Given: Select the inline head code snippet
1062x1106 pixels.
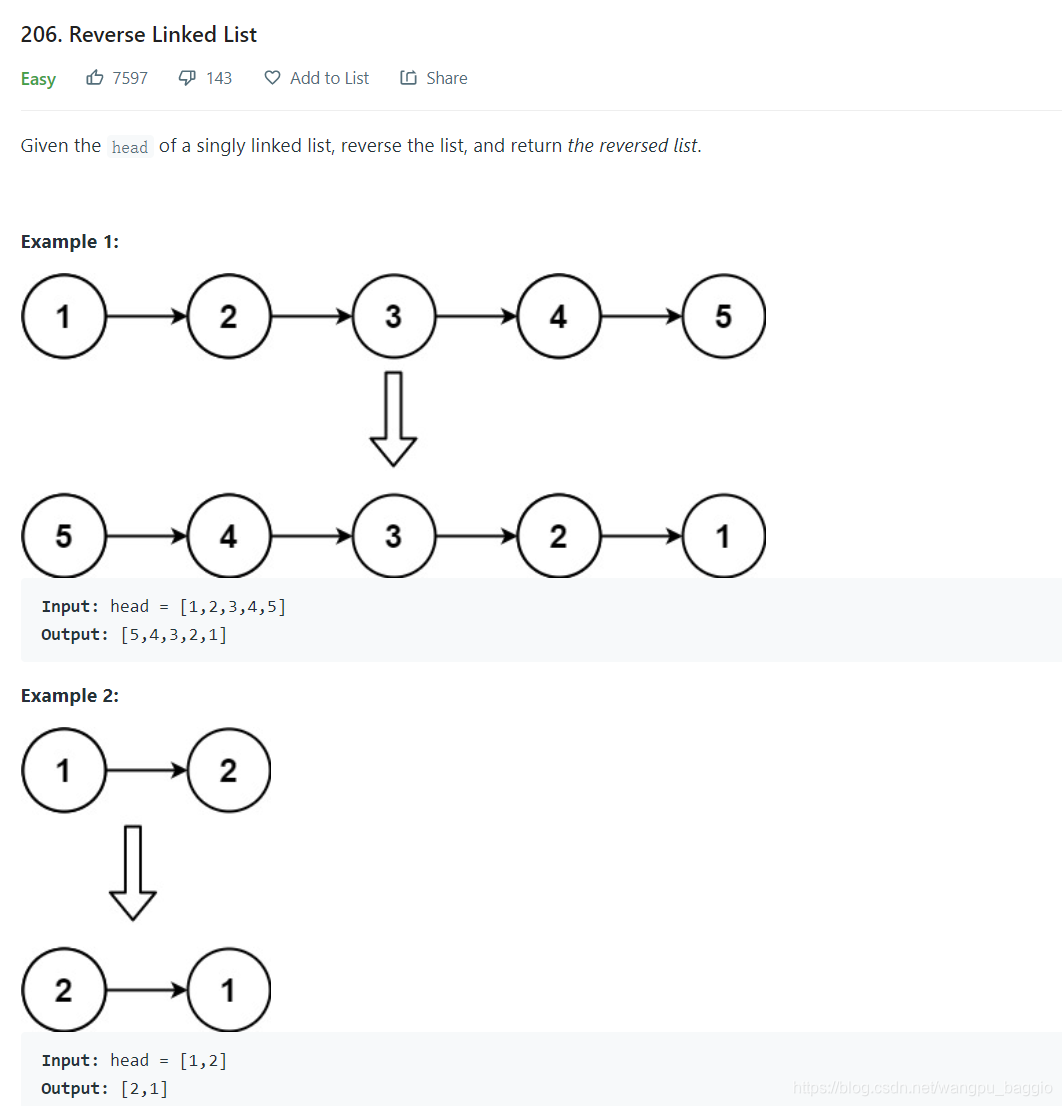Looking at the screenshot, I should [x=129, y=146].
